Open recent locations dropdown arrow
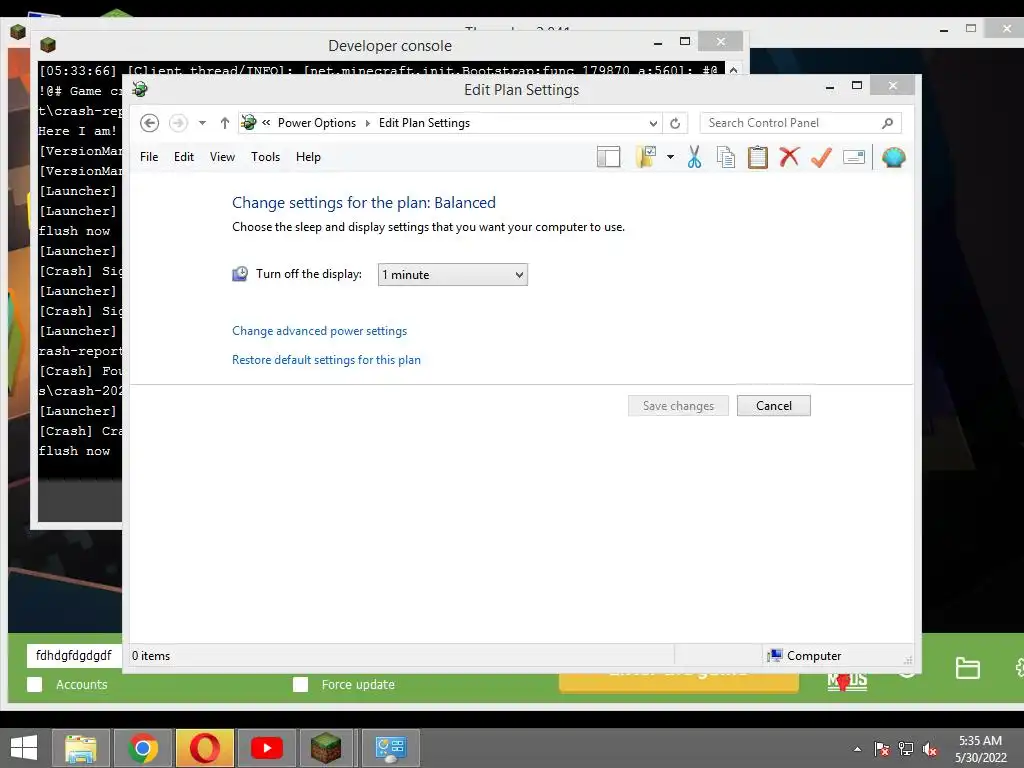The height and width of the screenshot is (768, 1024). click(x=202, y=123)
